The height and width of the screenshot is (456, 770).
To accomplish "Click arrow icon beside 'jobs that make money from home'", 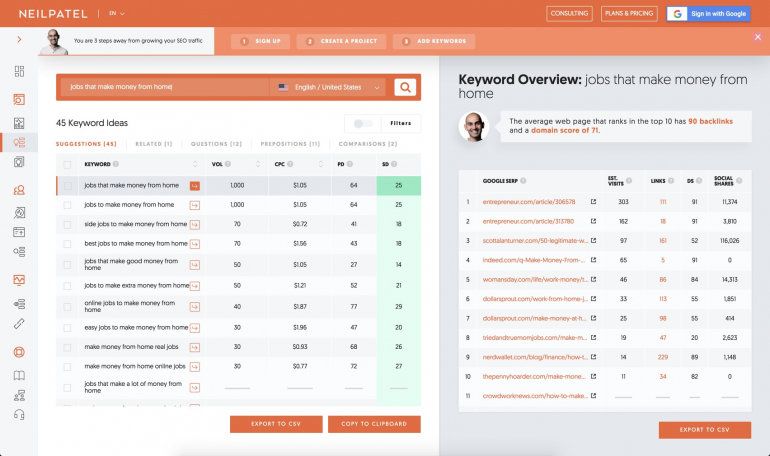I will point(195,185).
